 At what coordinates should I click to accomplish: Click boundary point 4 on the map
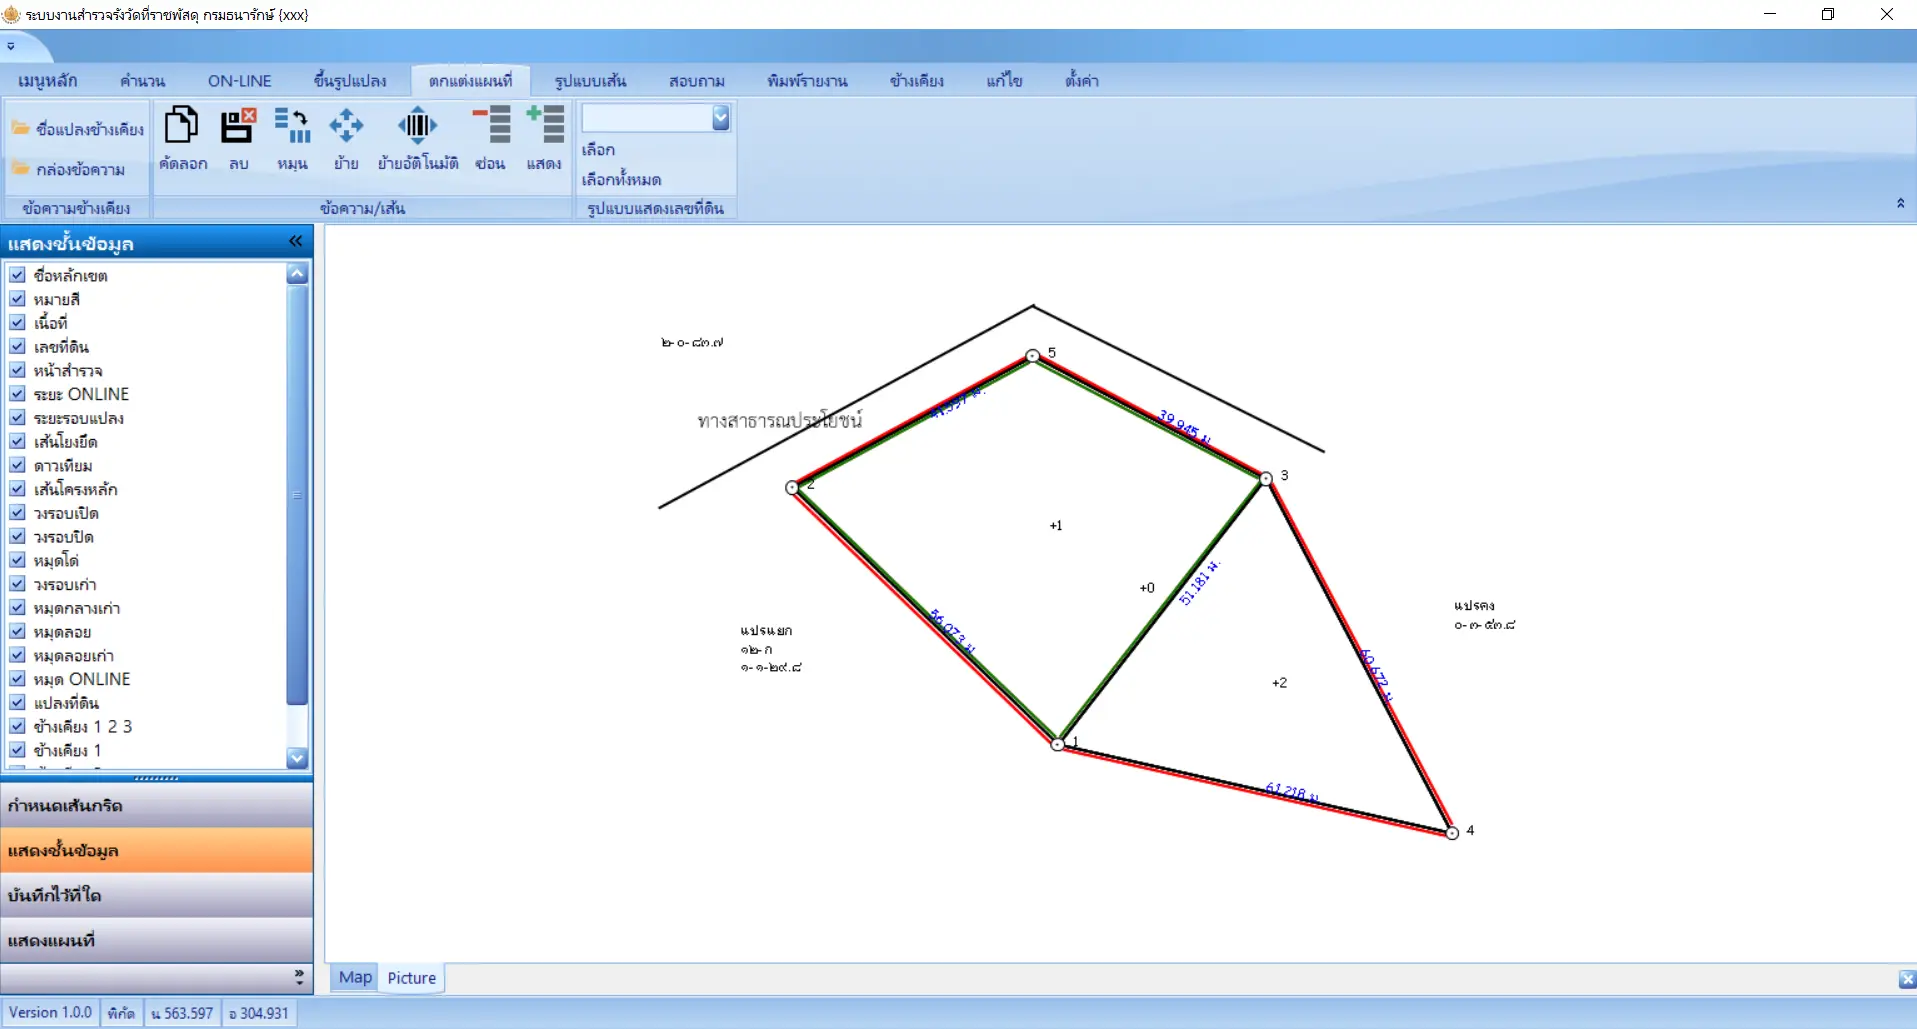pyautogui.click(x=1452, y=833)
